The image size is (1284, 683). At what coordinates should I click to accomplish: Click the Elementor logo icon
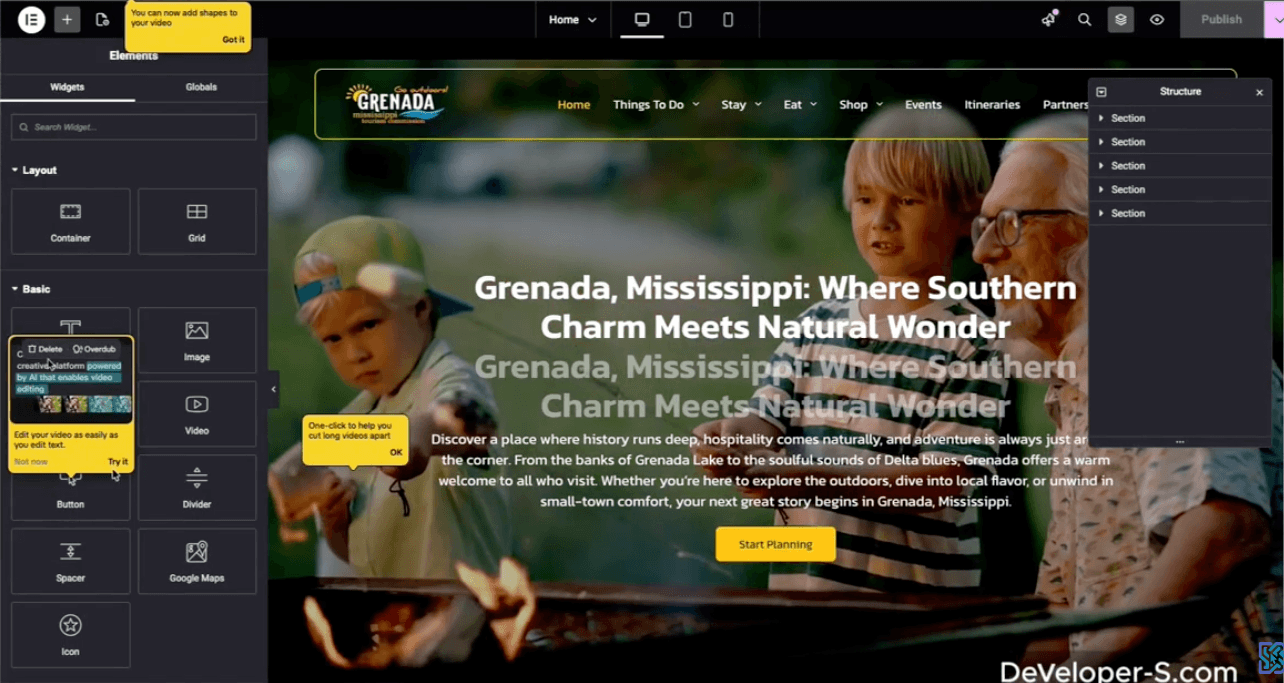[x=31, y=19]
